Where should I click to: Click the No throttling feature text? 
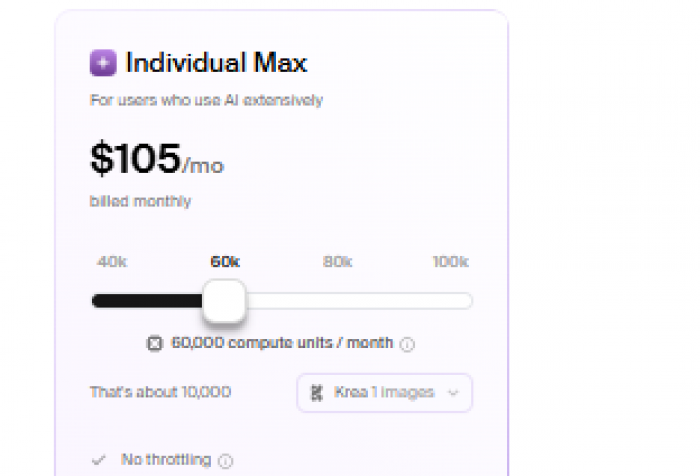click(166, 460)
